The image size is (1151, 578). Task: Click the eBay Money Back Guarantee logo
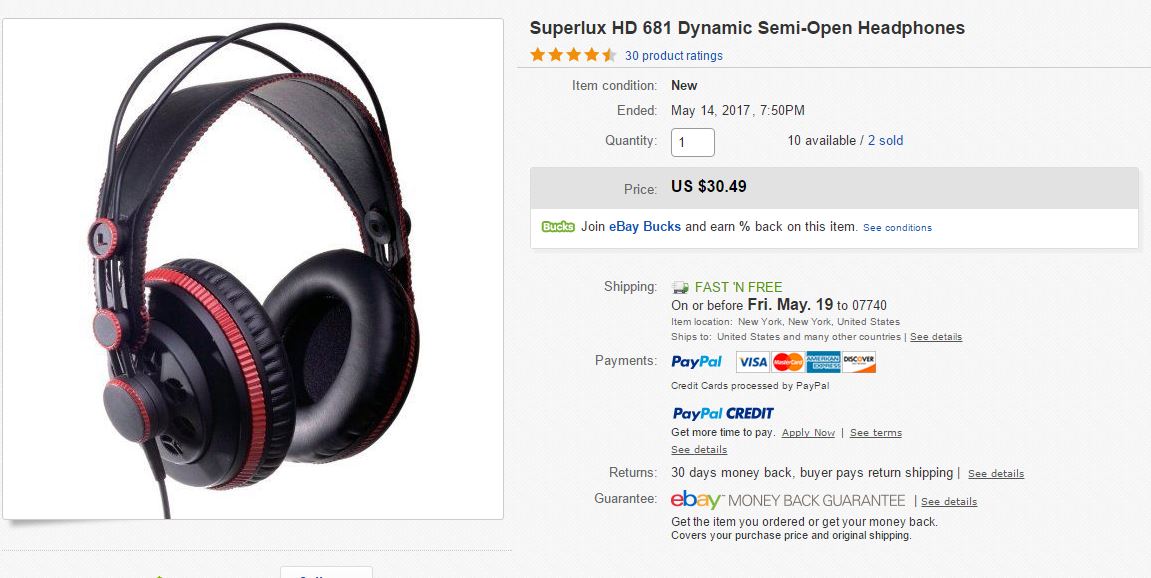pos(788,500)
